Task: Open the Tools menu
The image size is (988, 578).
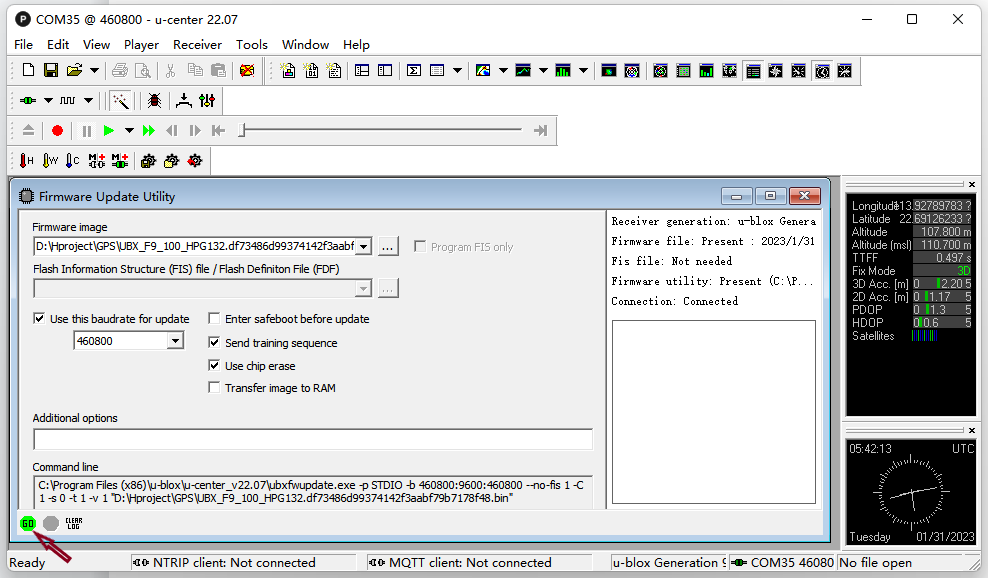Action: pyautogui.click(x=252, y=45)
